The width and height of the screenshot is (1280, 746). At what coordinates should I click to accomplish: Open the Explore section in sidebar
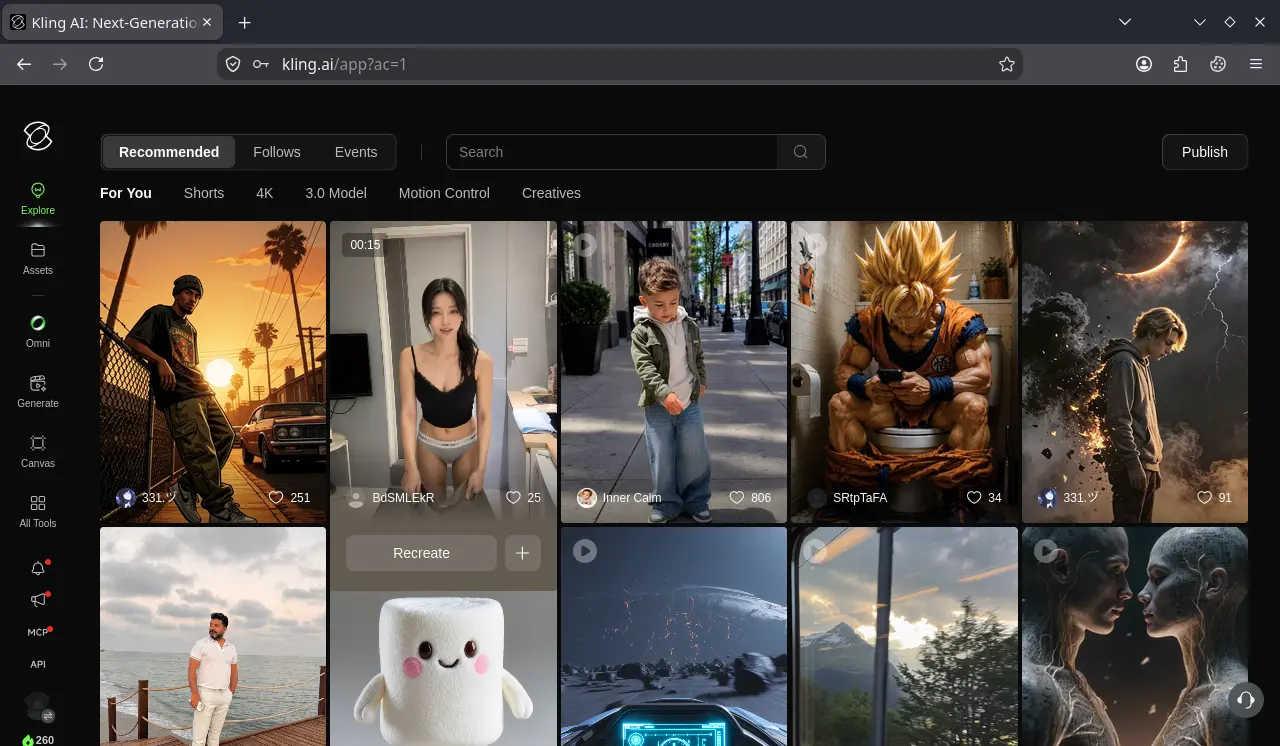pos(38,199)
